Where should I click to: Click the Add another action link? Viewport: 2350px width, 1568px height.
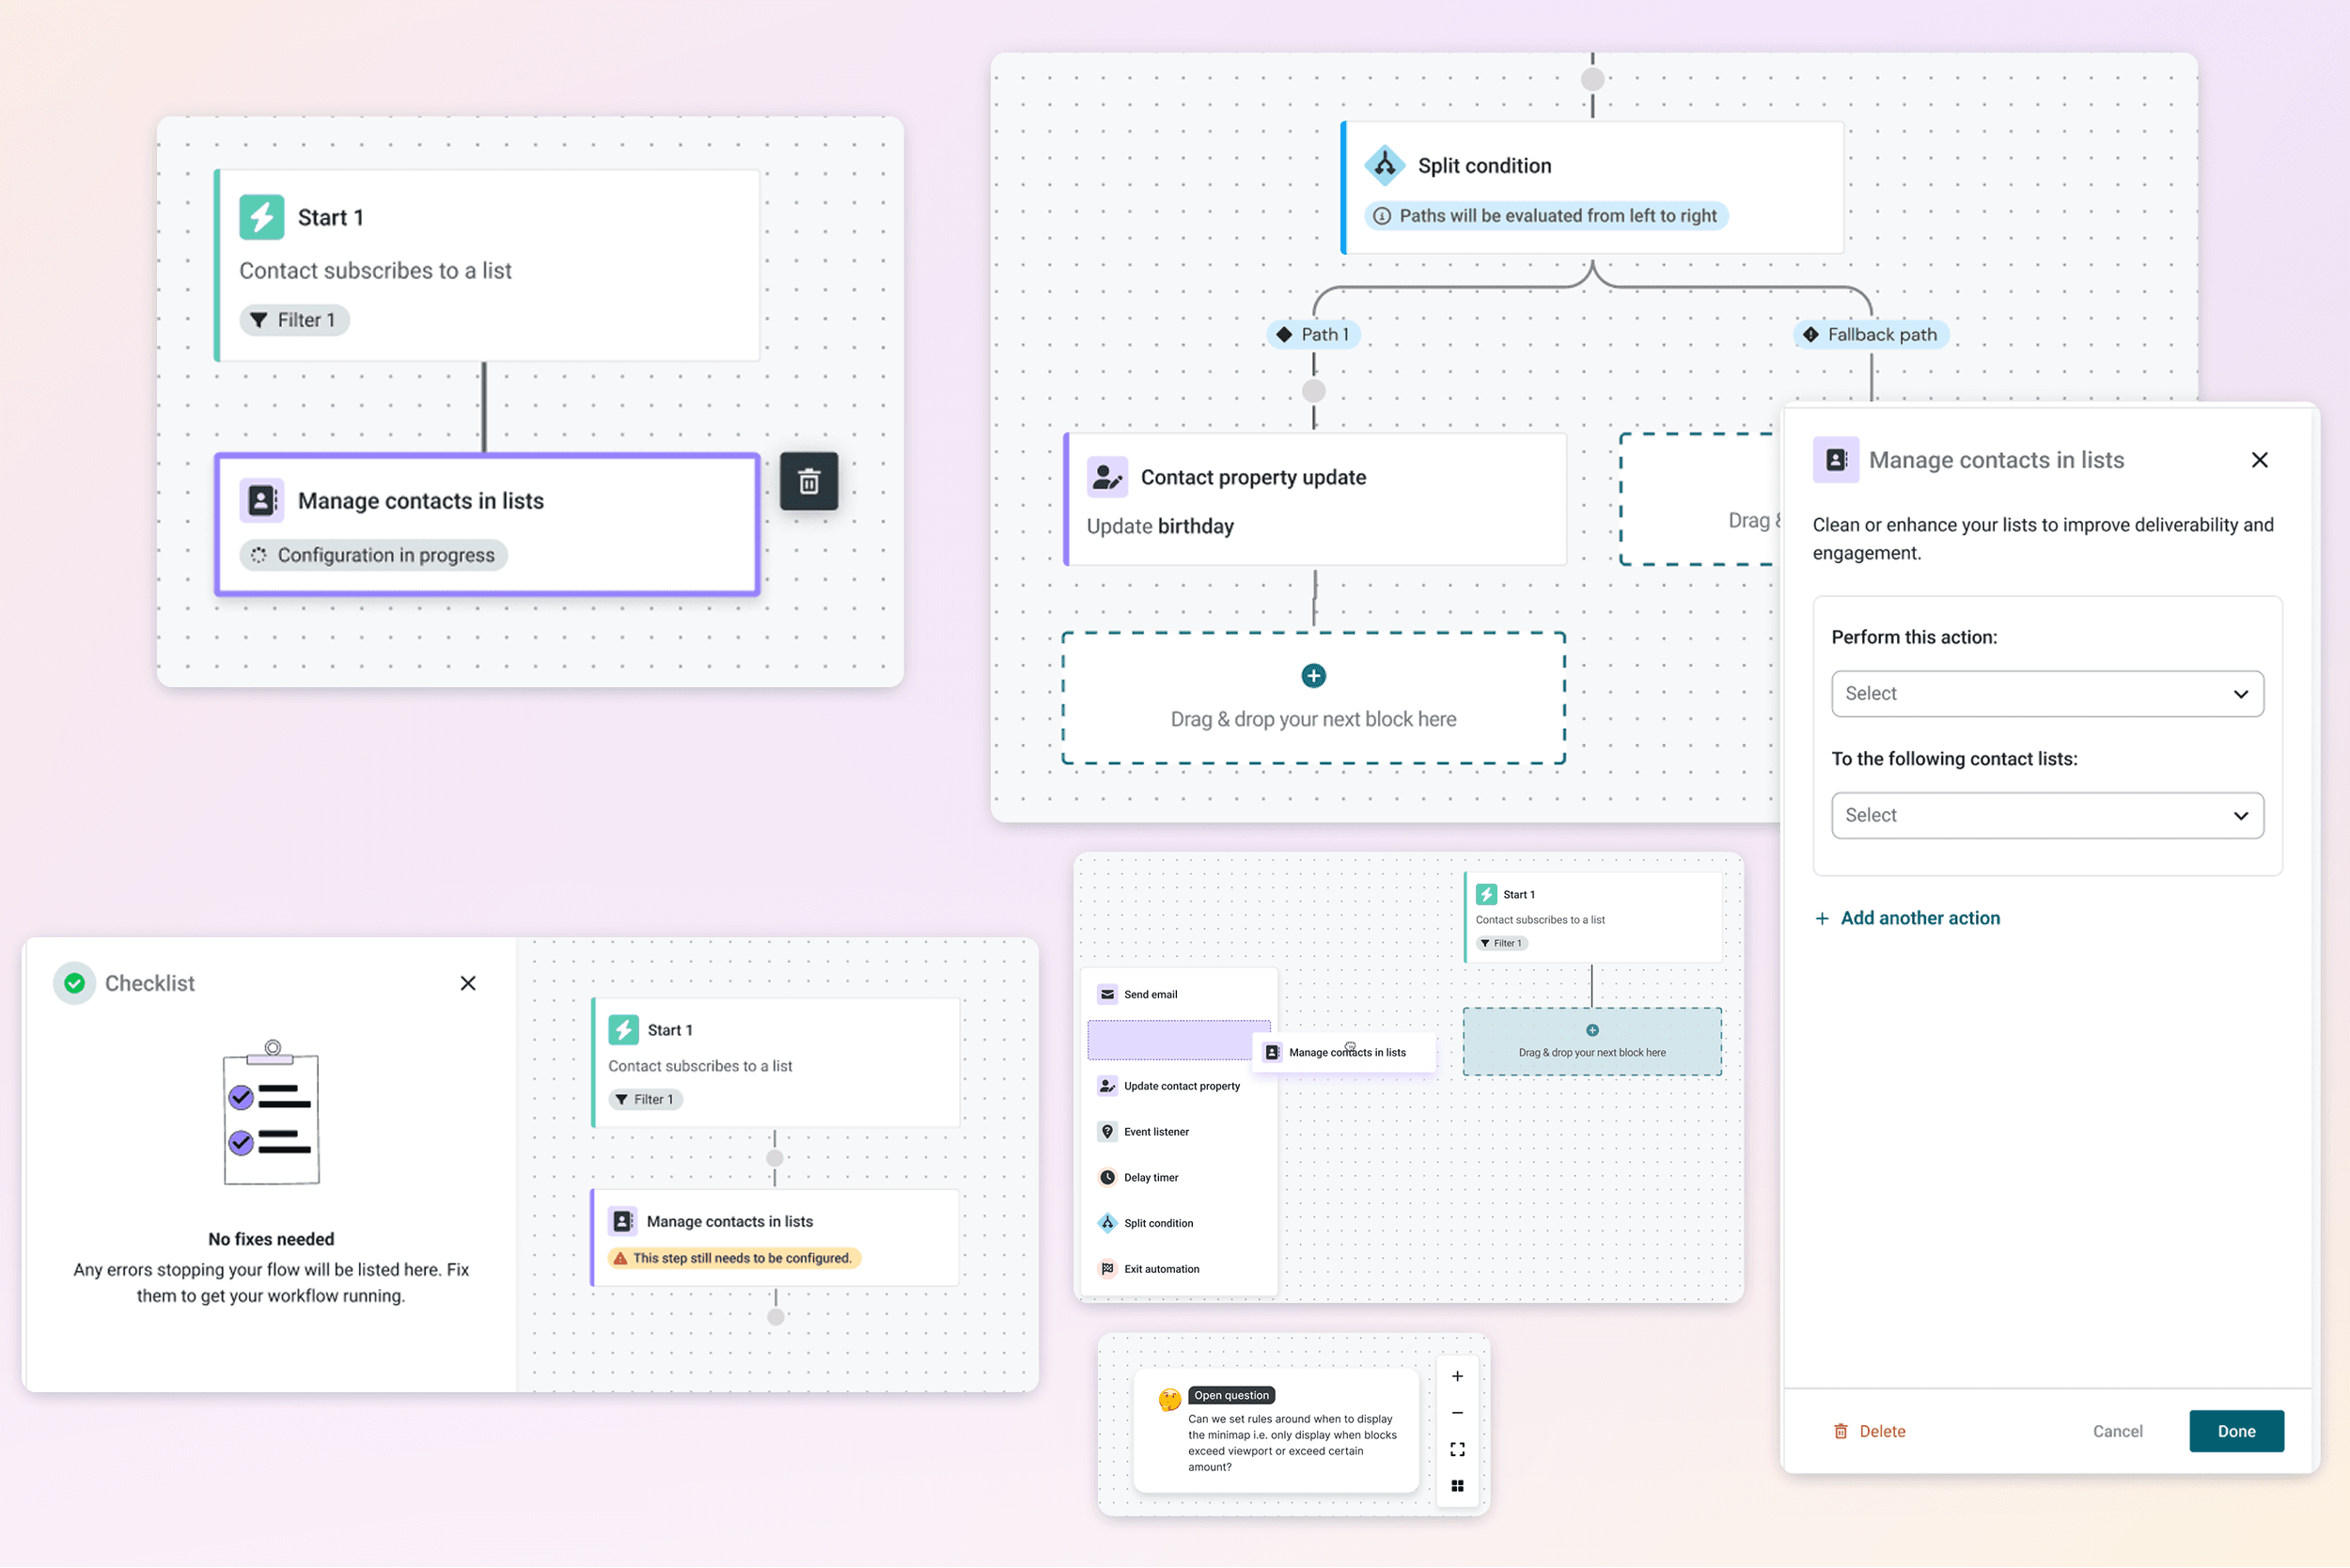click(x=1919, y=918)
